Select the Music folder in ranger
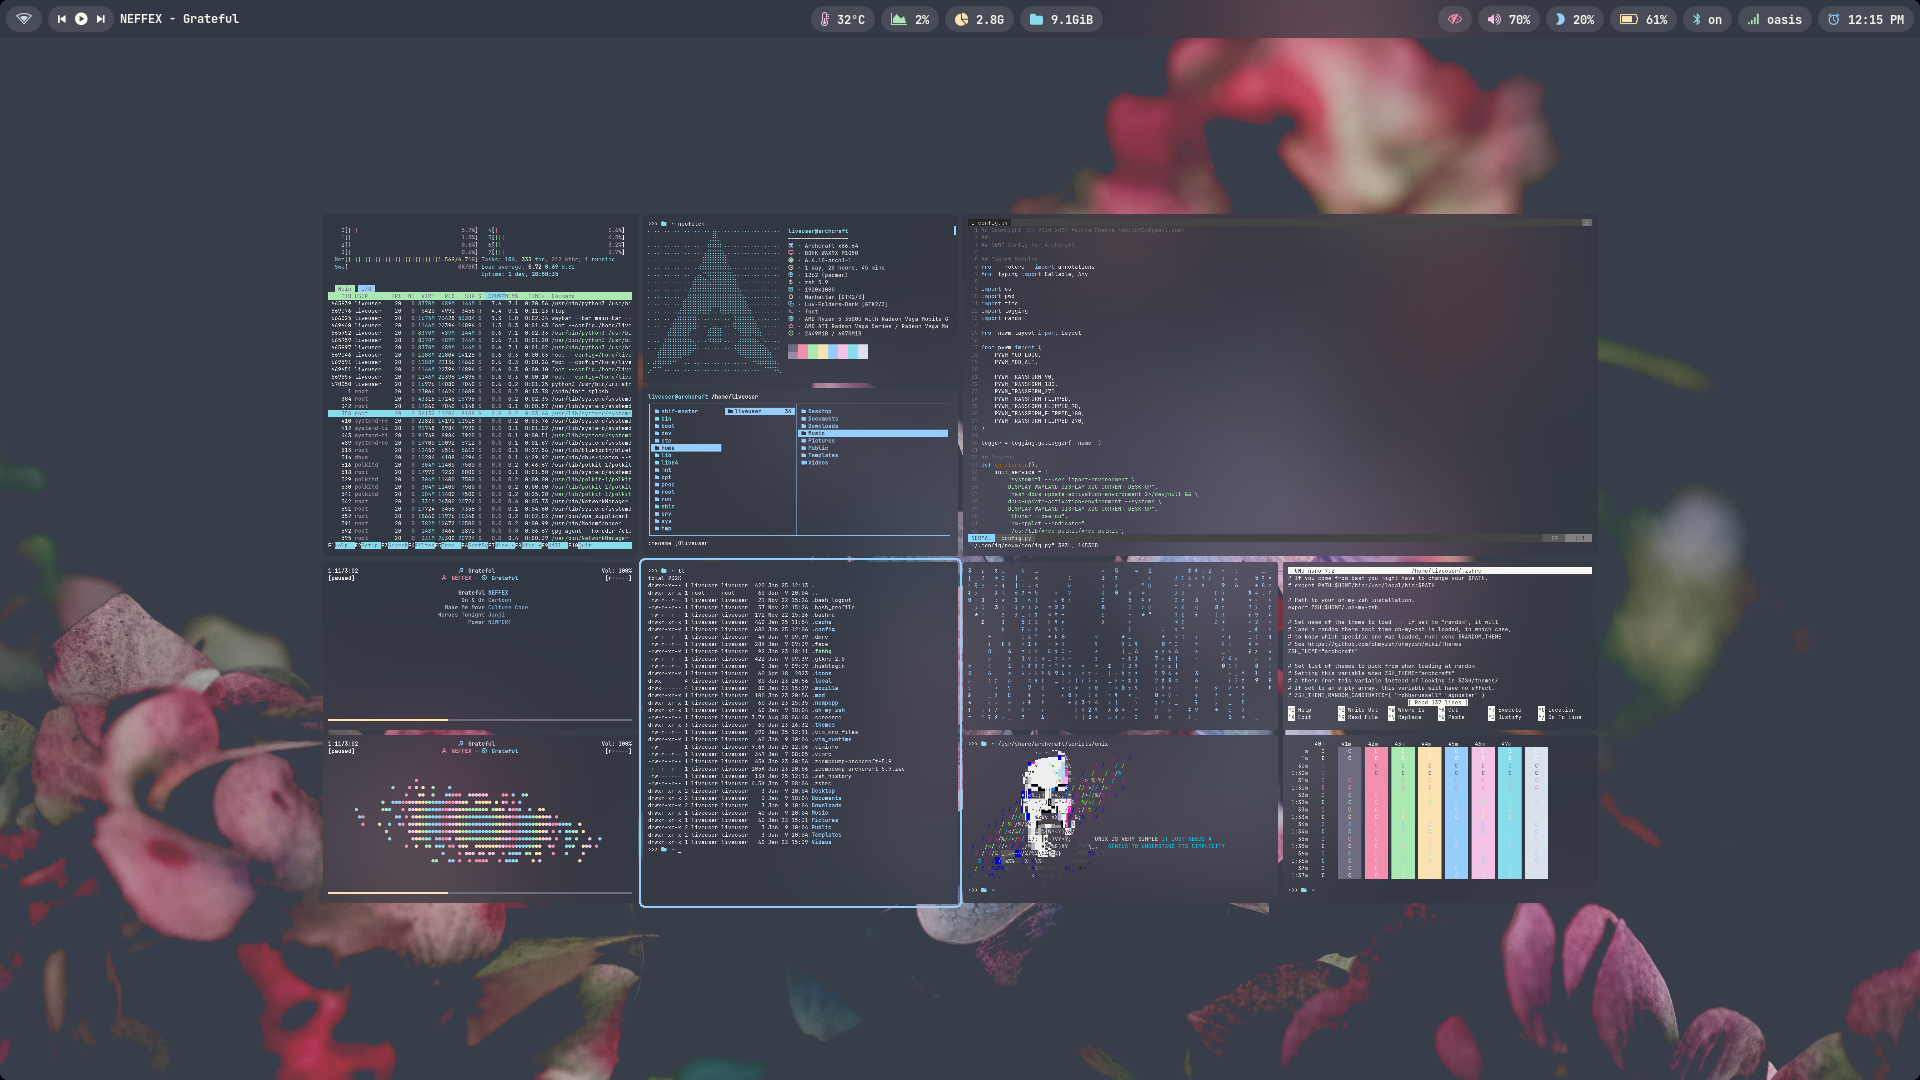This screenshot has width=1920, height=1080. coord(818,433)
